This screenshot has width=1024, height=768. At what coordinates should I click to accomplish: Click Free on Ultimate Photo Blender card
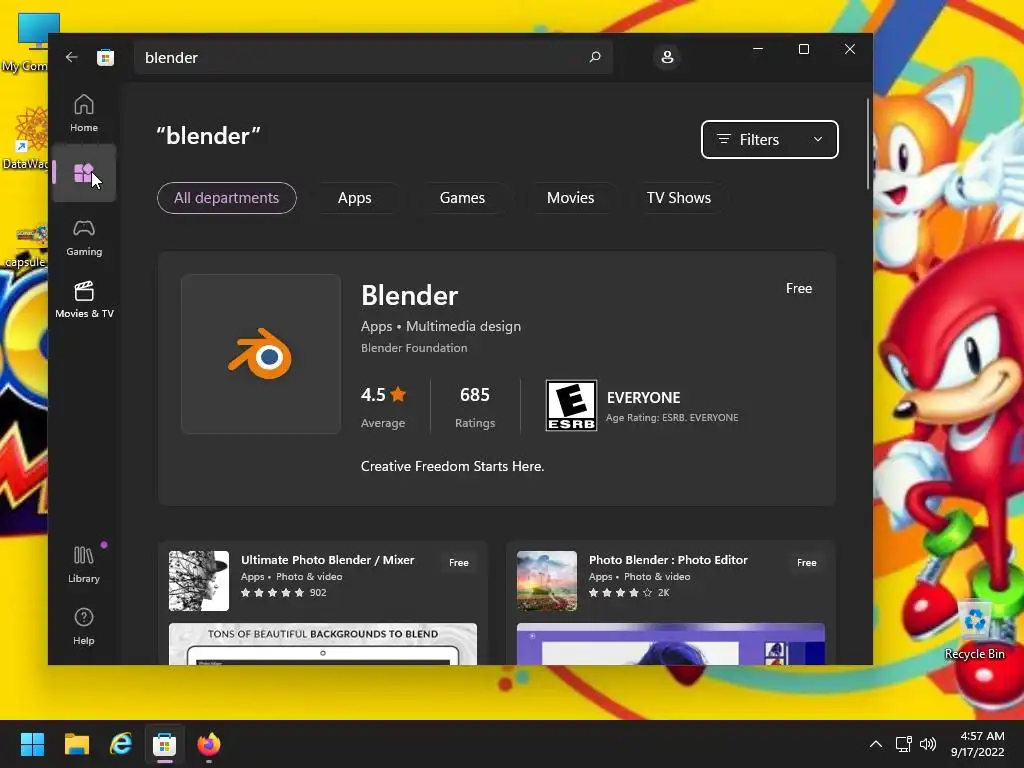click(x=458, y=562)
